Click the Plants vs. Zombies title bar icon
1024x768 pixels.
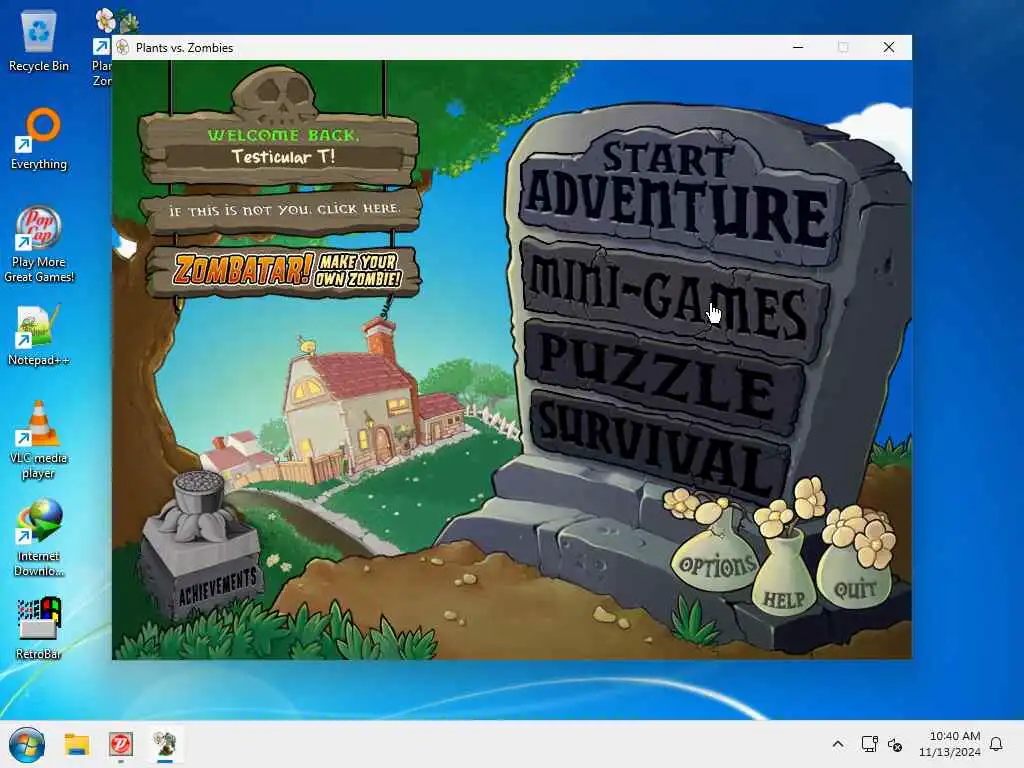tap(123, 48)
